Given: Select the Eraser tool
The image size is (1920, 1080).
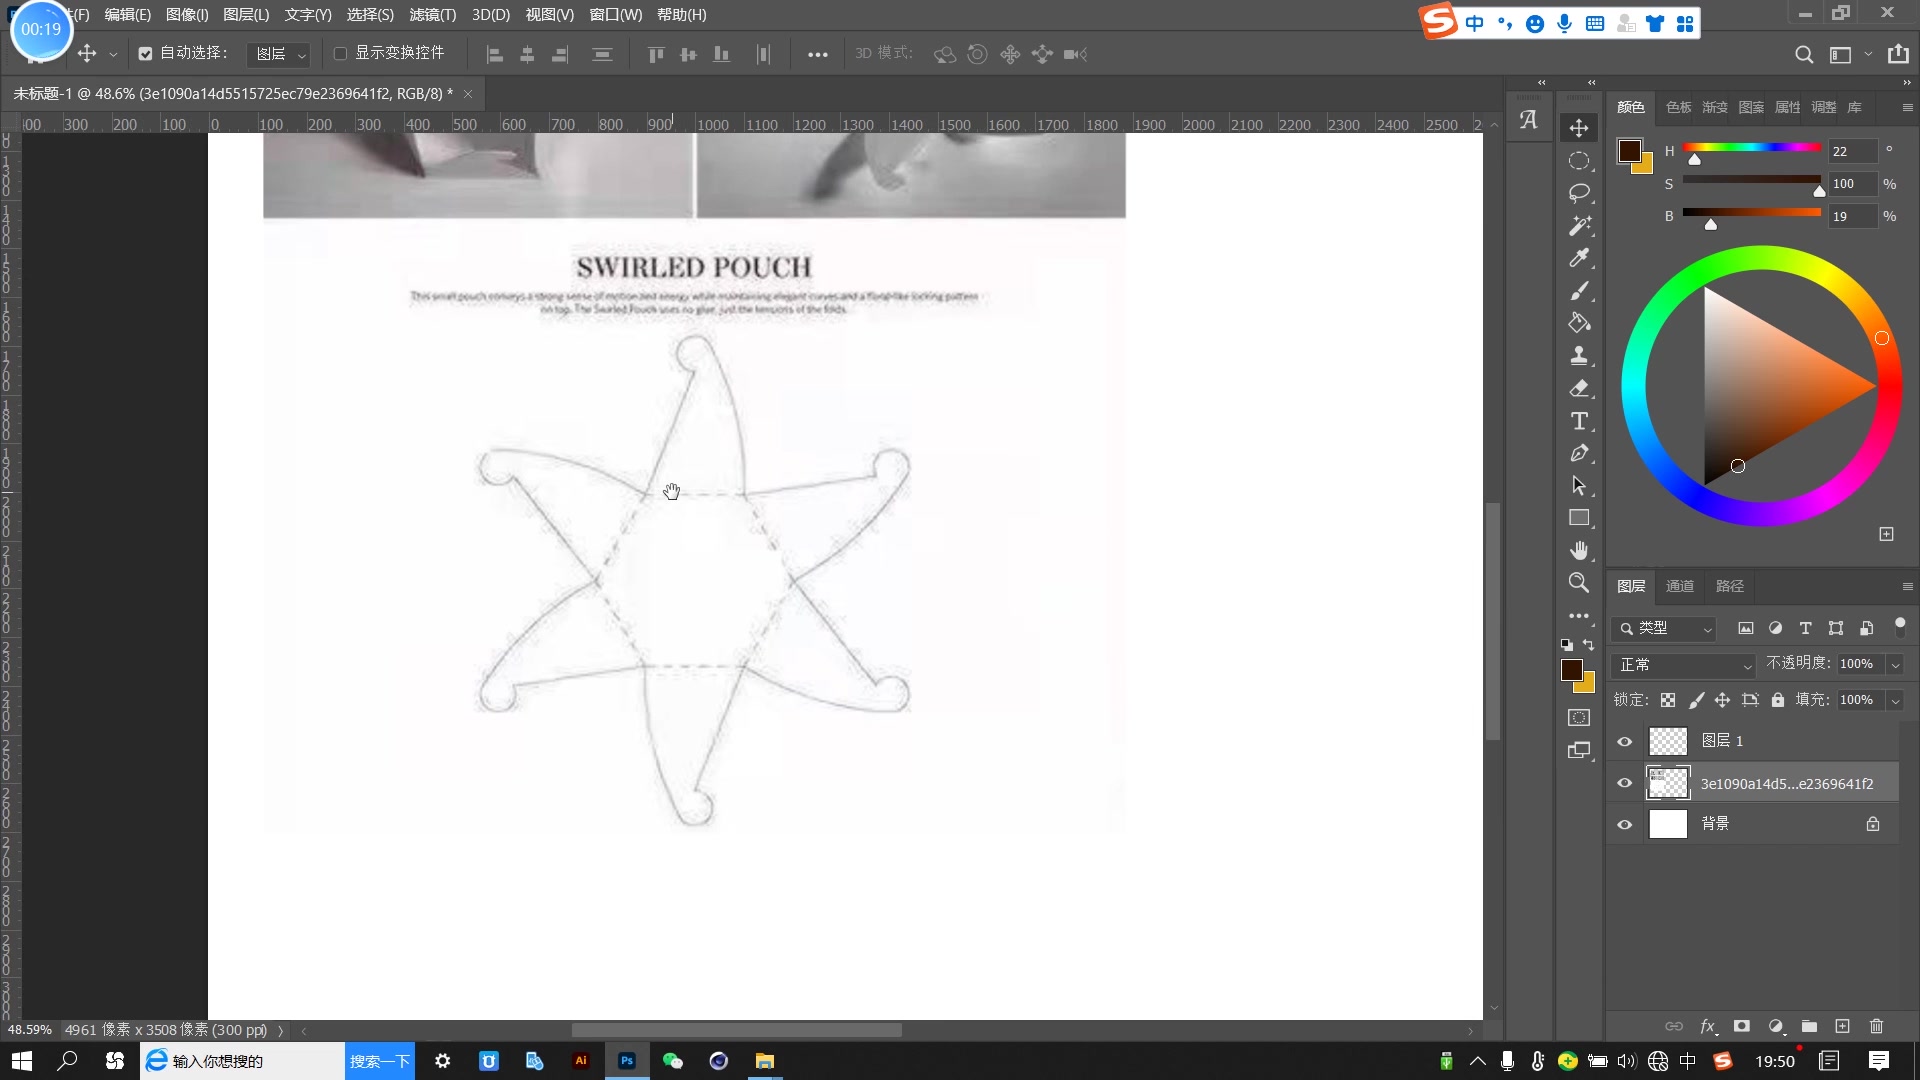Looking at the screenshot, I should pyautogui.click(x=1579, y=388).
